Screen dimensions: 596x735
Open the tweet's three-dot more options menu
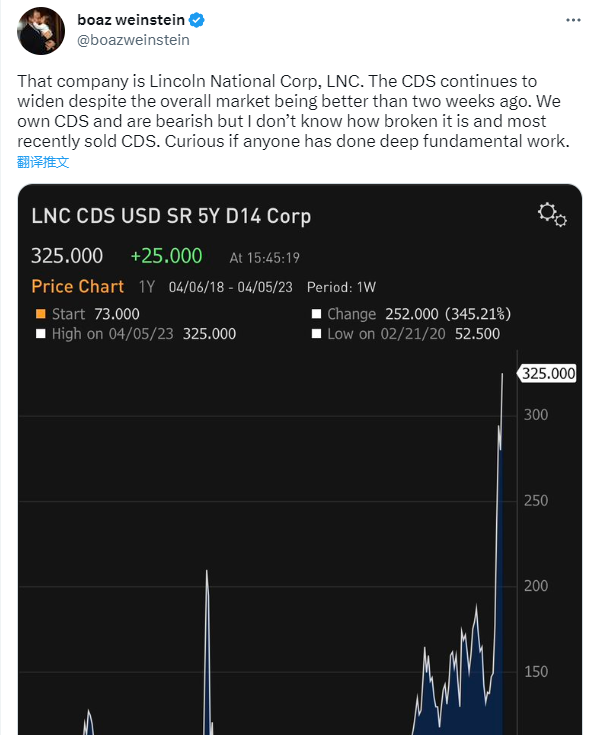573,20
